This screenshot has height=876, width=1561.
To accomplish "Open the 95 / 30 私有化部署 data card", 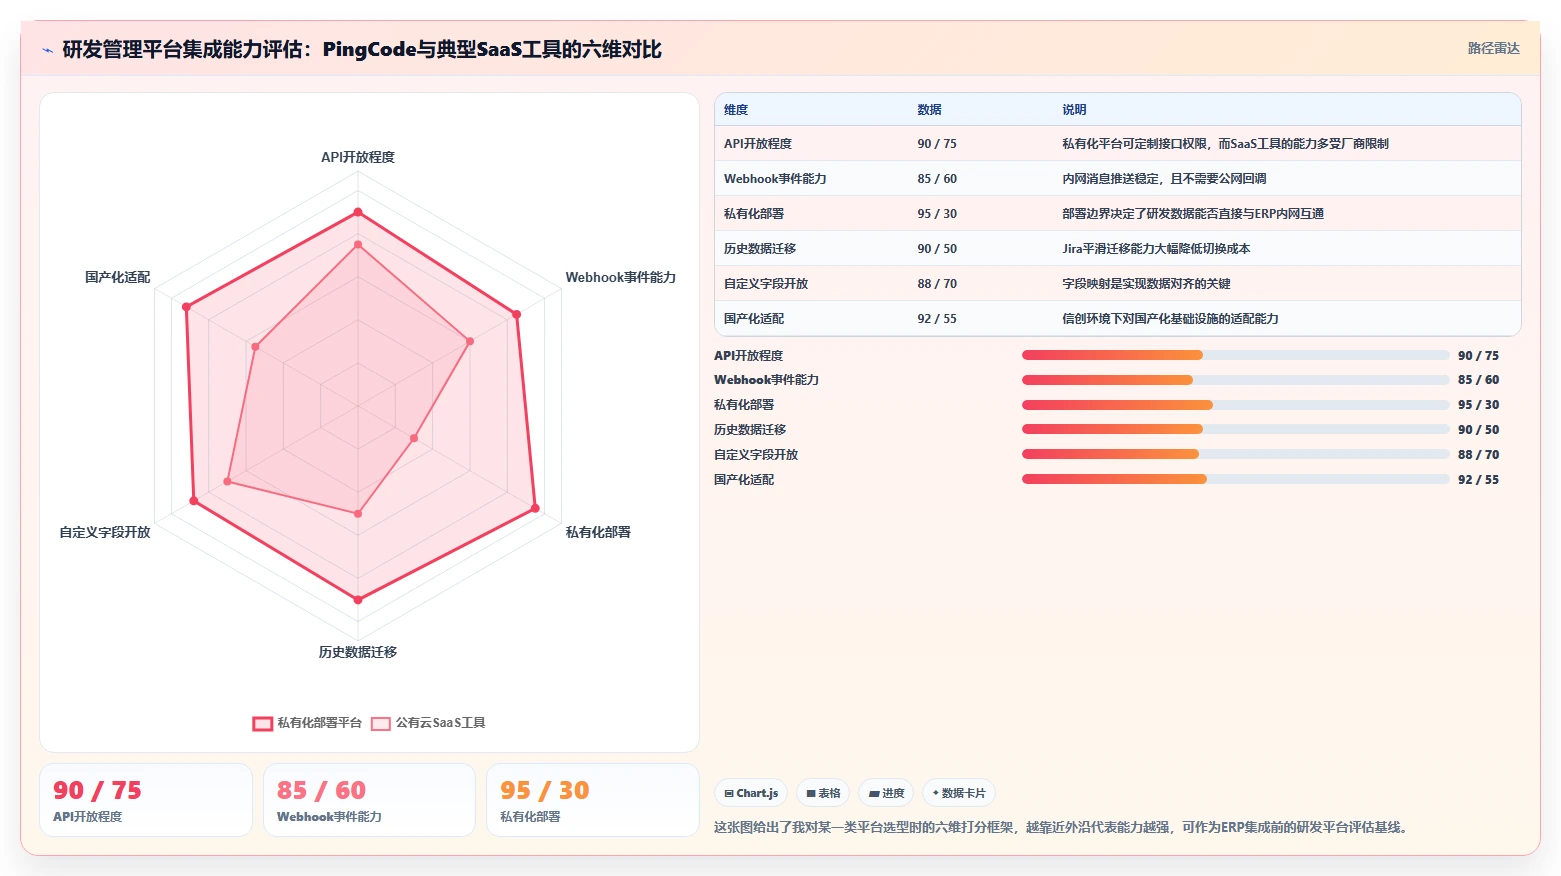I will pos(592,800).
